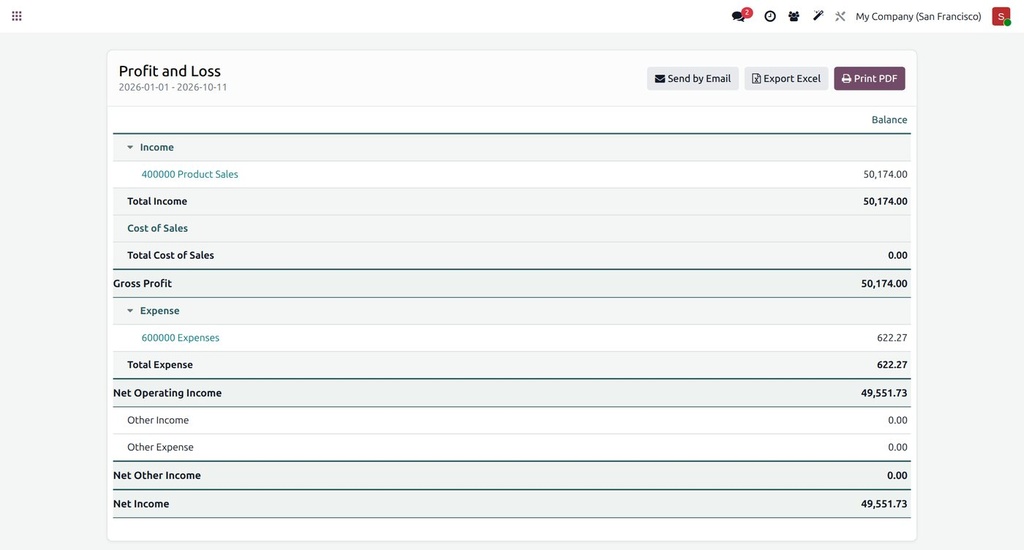1024x550 pixels.
Task: Collapse the Income section
Action: tap(130, 148)
